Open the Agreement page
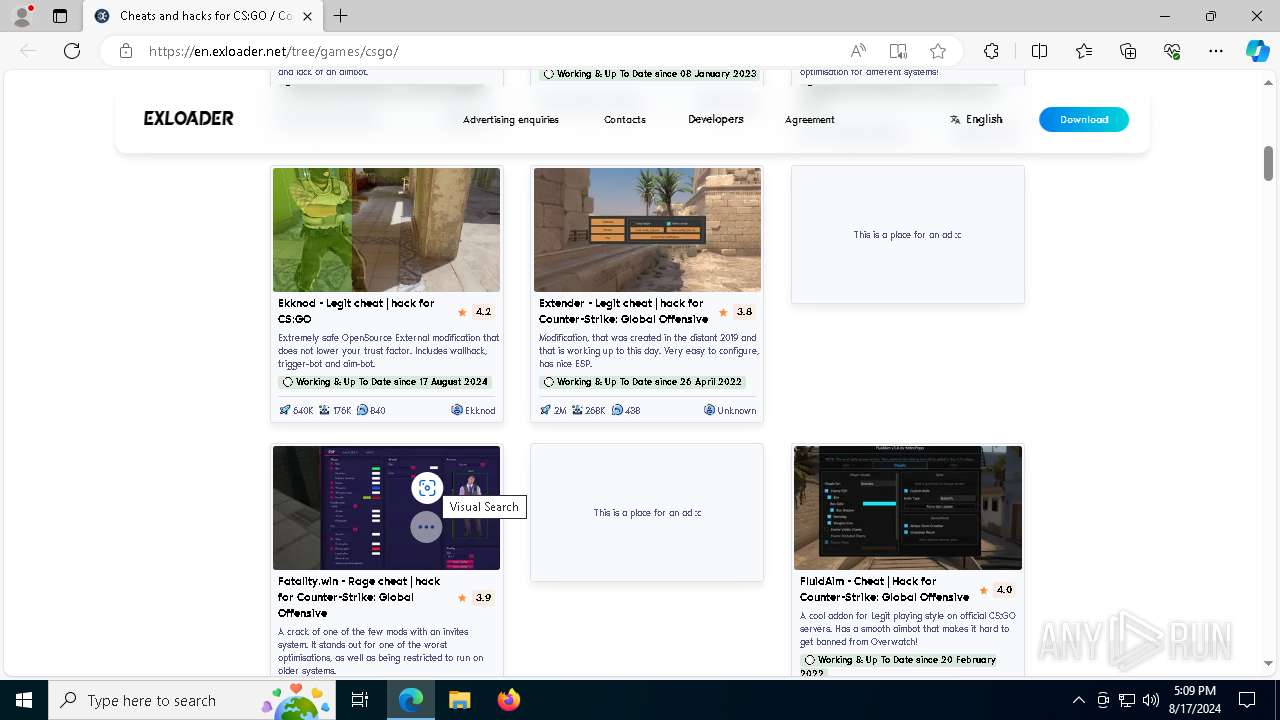Screen dimensions: 1280x720 click(x=810, y=119)
